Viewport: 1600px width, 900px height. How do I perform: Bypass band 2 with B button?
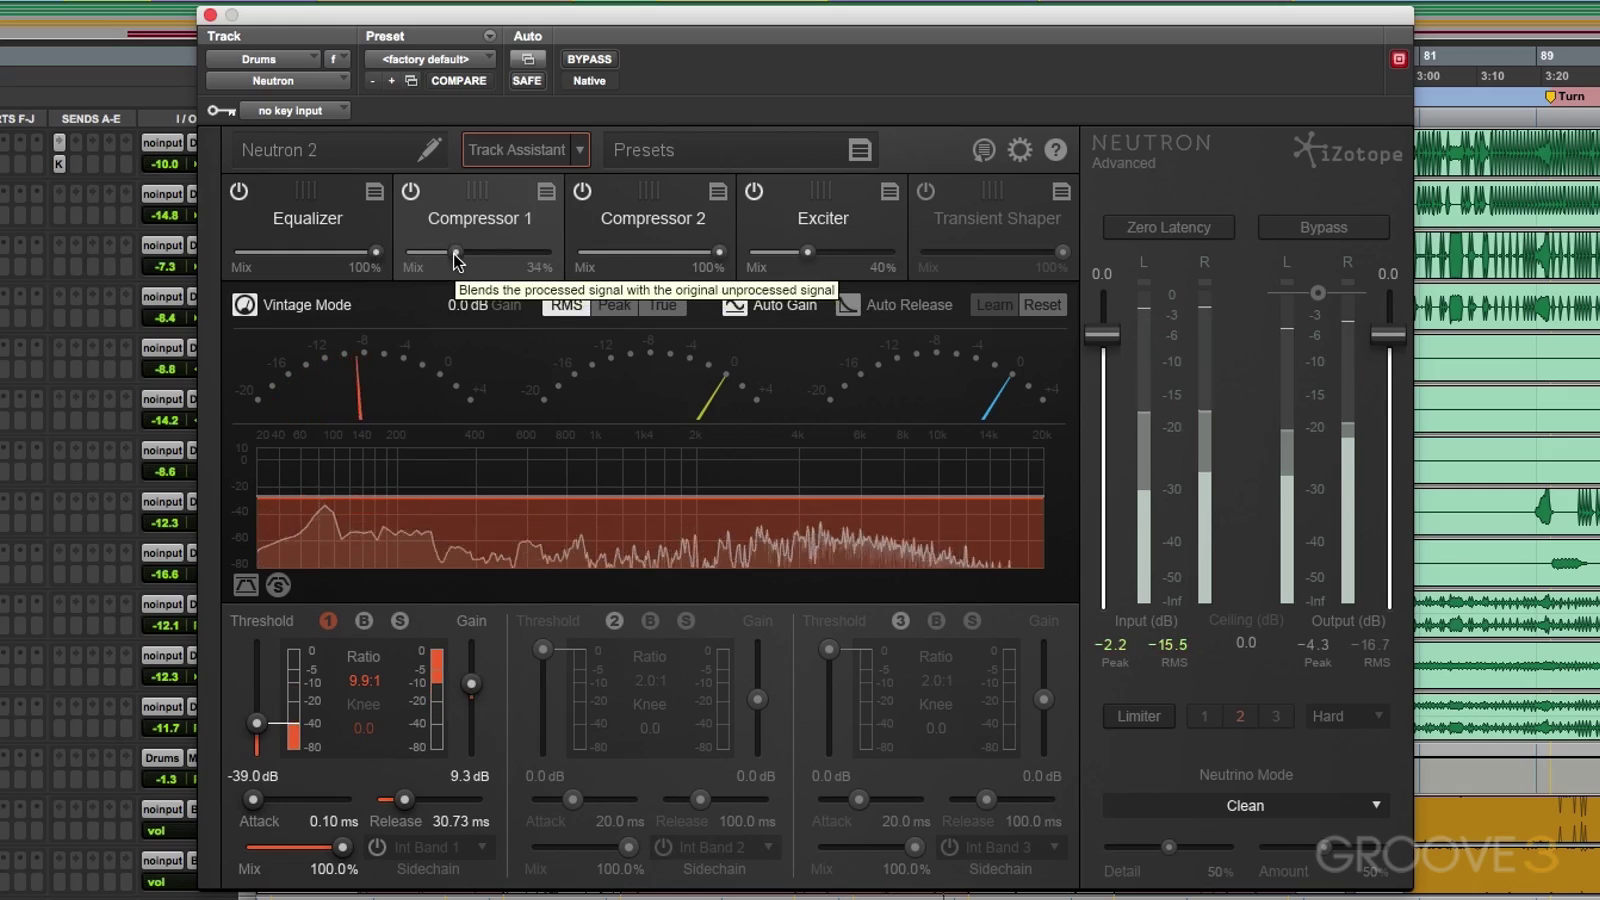coord(650,621)
